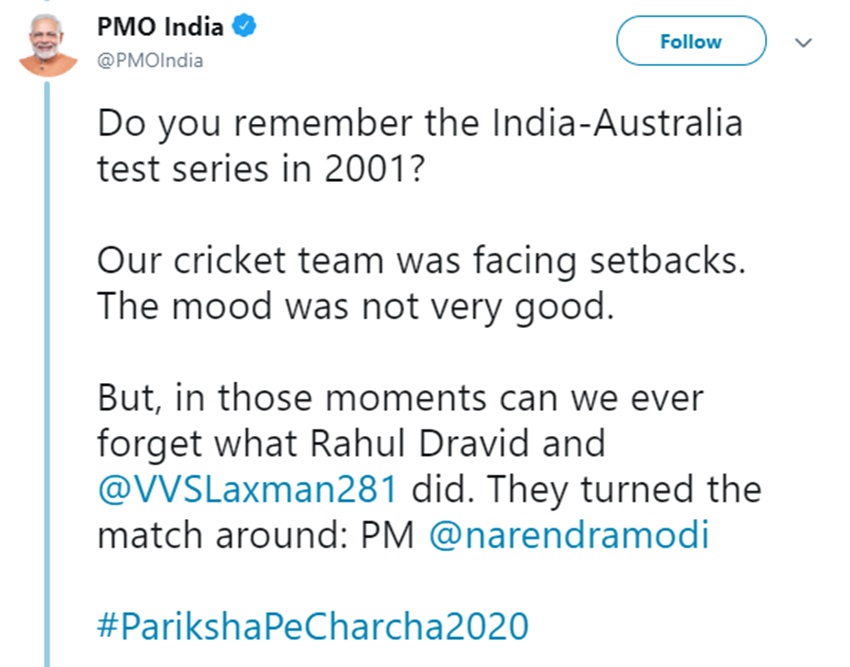Click the PMO India profile avatar
The height and width of the screenshot is (667, 850).
(x=46, y=46)
